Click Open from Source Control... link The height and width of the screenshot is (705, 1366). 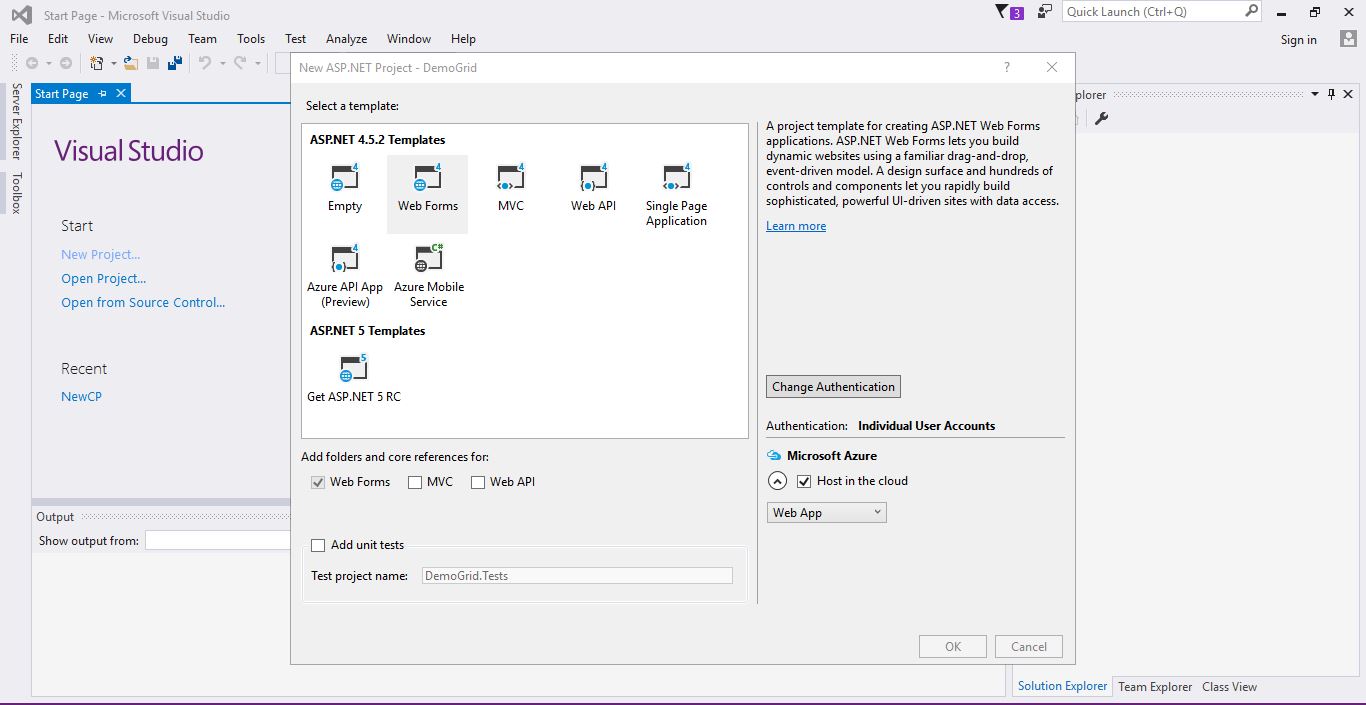coord(143,303)
